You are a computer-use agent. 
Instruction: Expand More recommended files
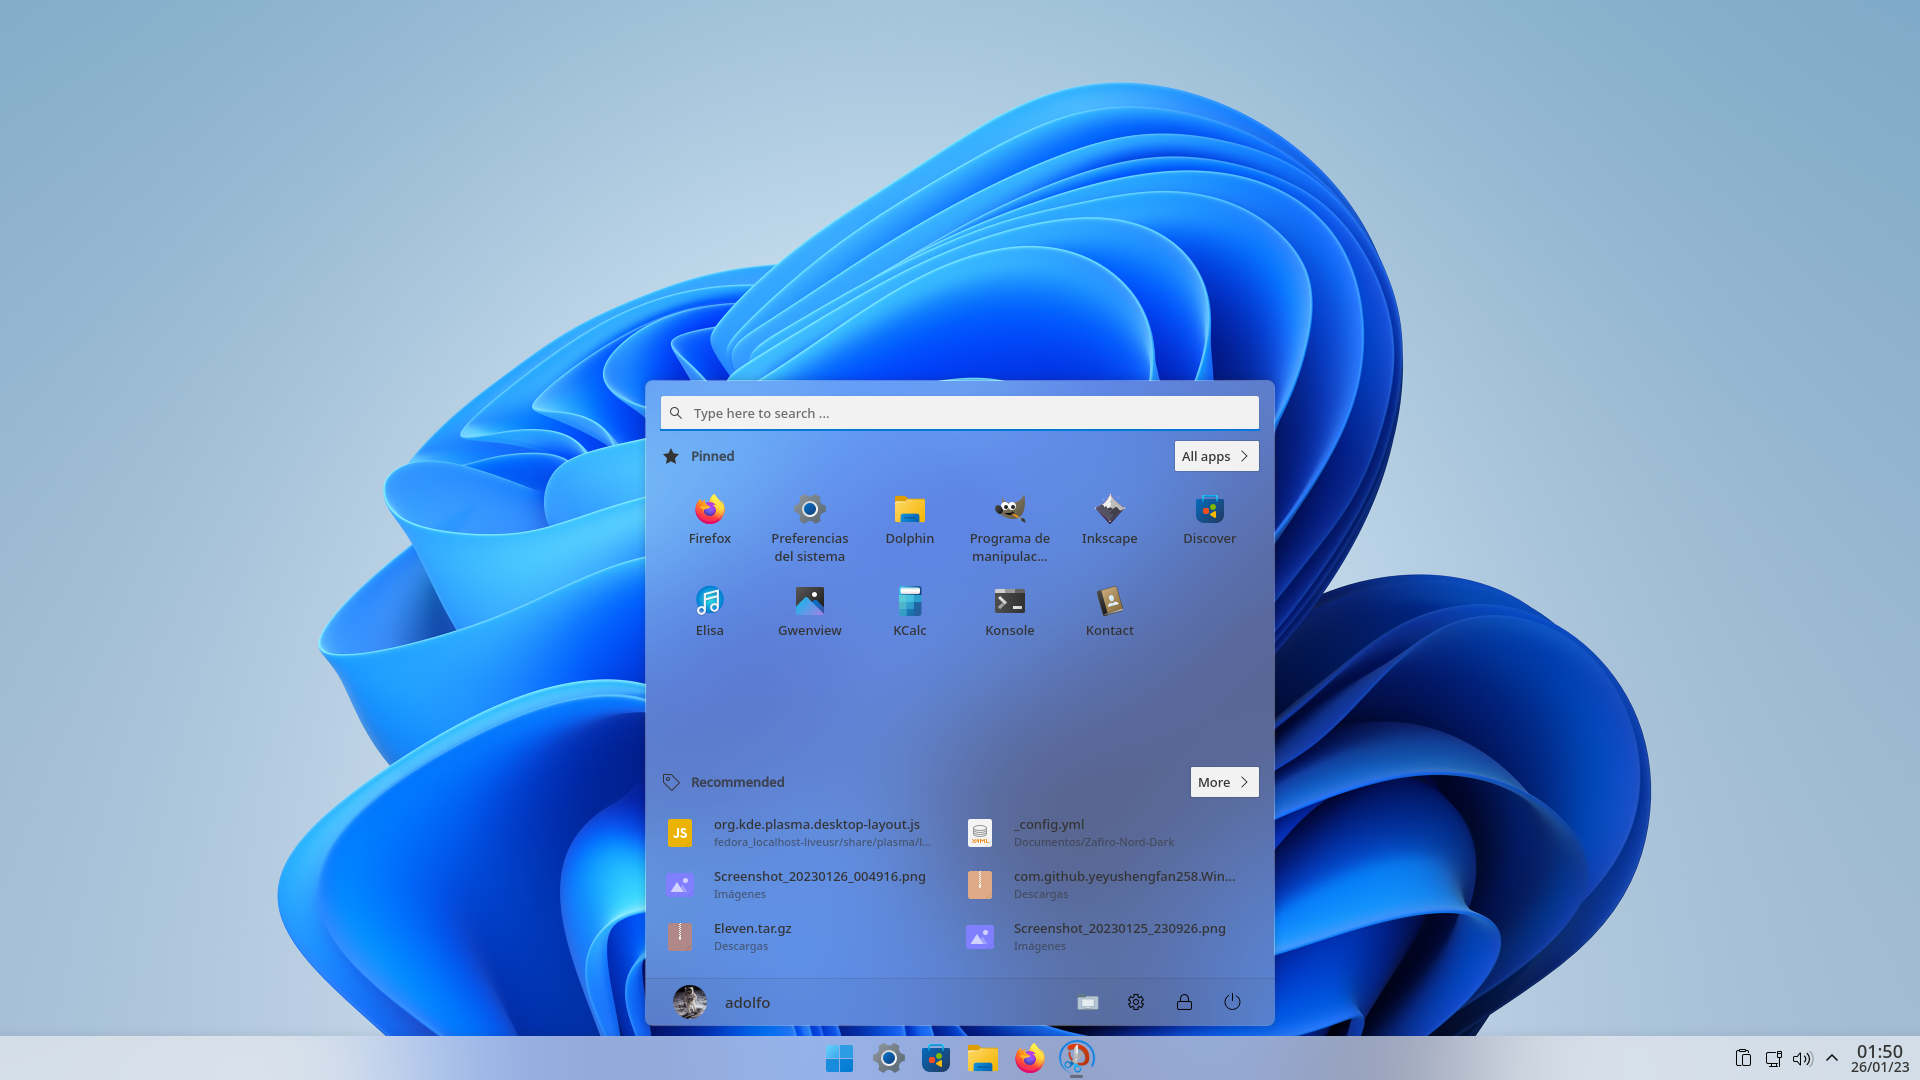[x=1224, y=782]
